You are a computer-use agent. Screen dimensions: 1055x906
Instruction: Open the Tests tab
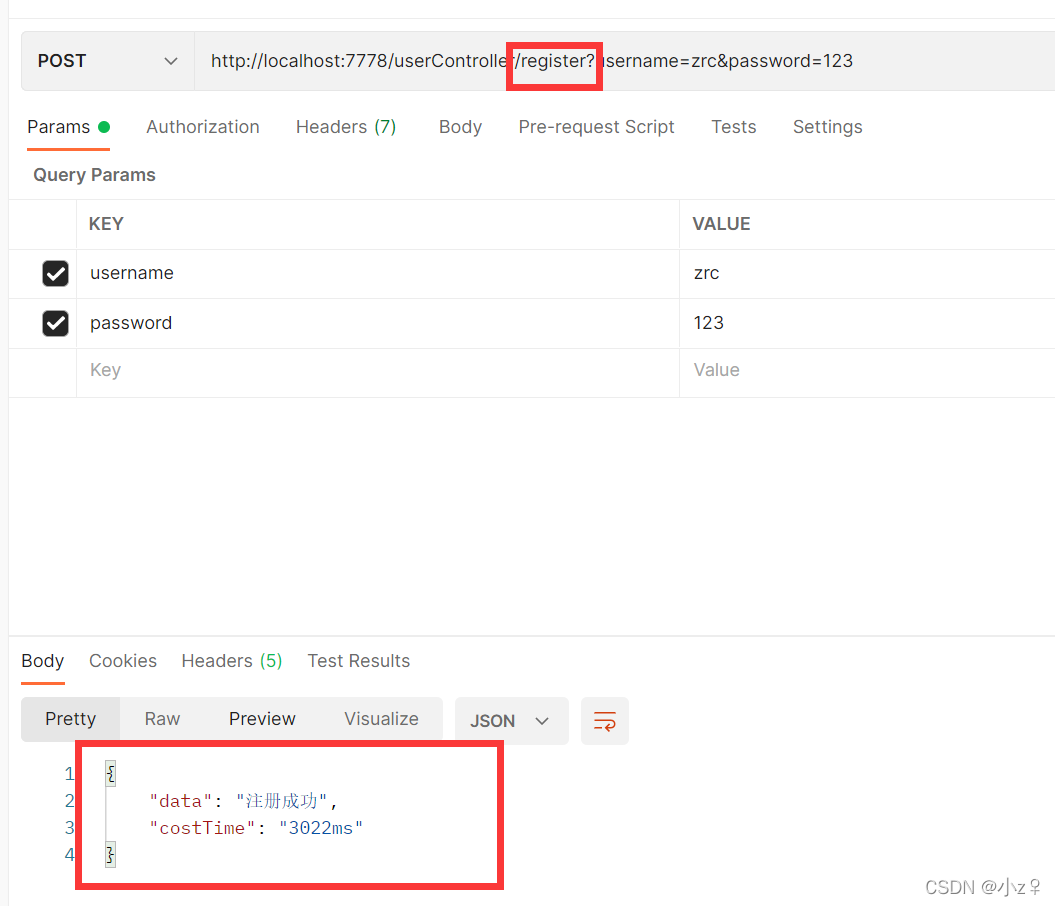pos(733,127)
